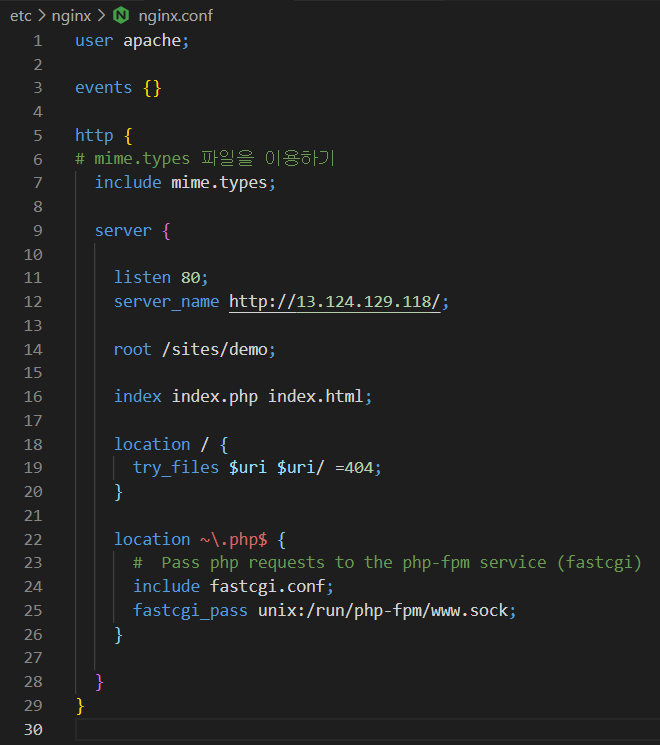The width and height of the screenshot is (660, 745).
Task: Click line number 30 in gutter
Action: point(33,729)
